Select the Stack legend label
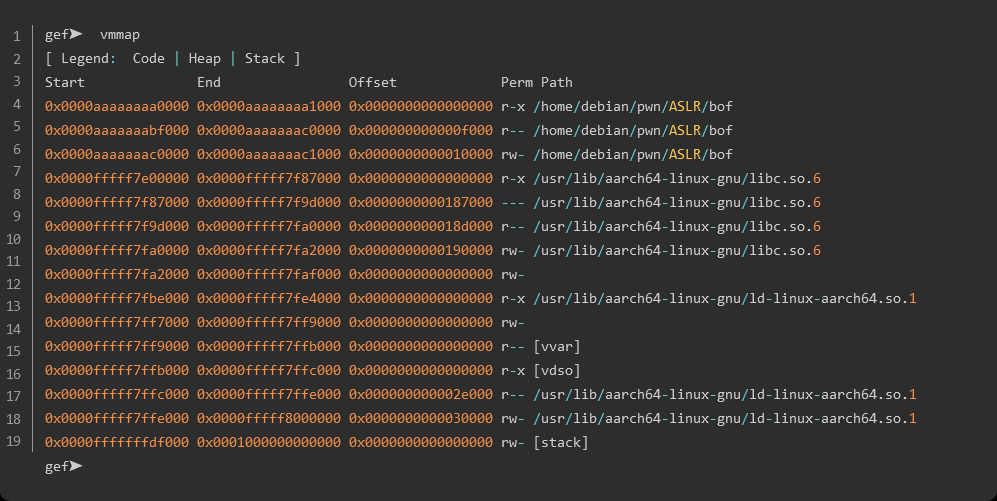The image size is (997, 501). 265,59
